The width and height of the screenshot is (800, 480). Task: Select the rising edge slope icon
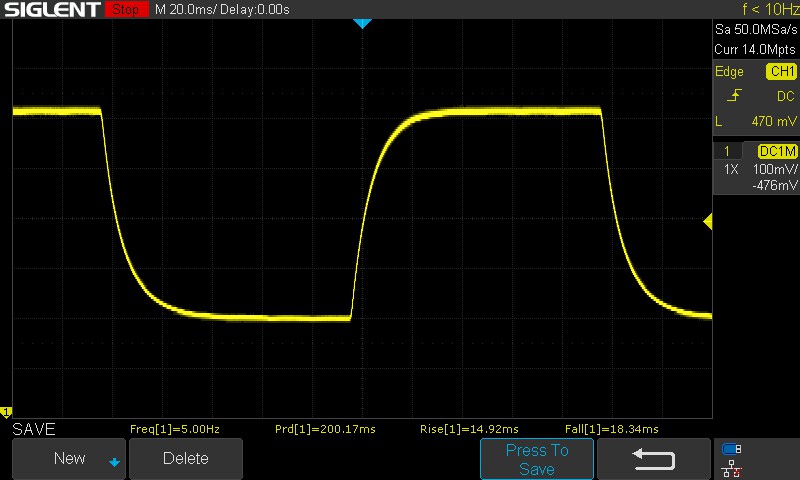[734, 95]
